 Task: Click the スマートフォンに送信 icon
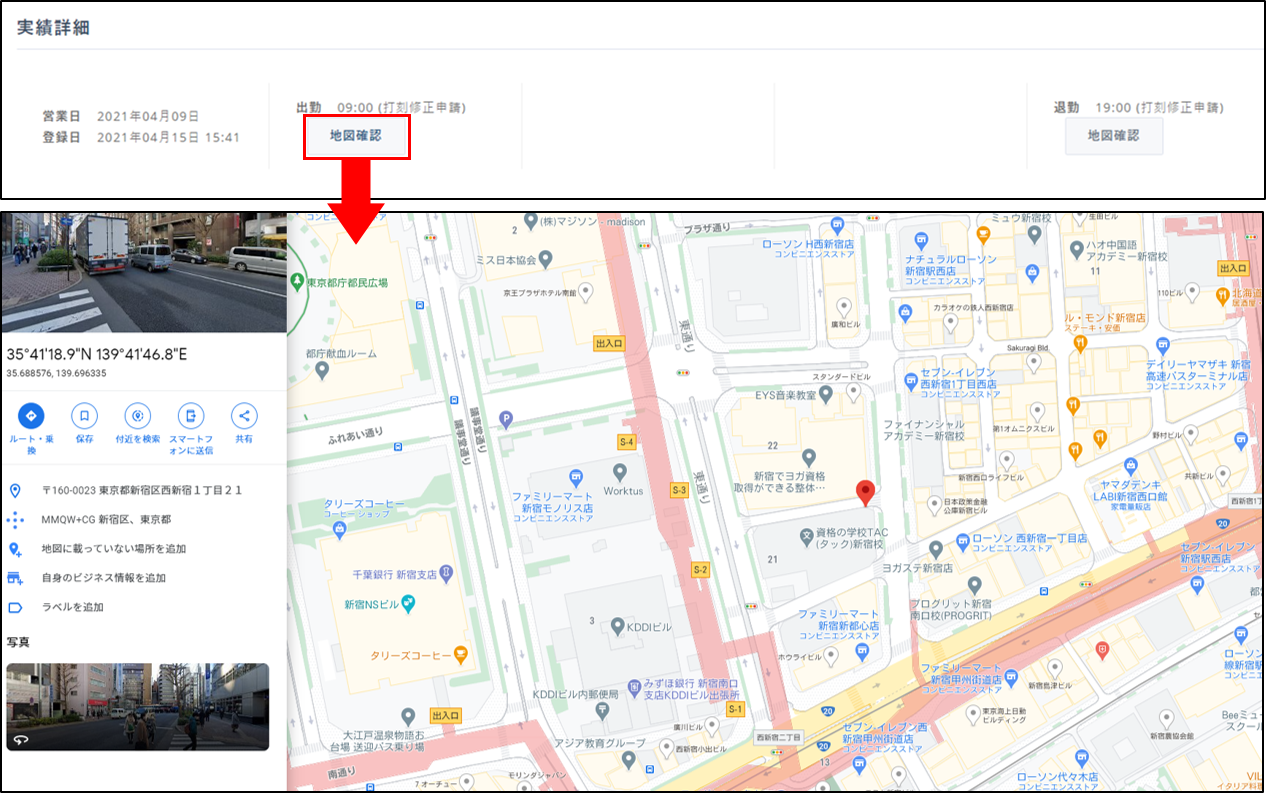click(x=190, y=416)
